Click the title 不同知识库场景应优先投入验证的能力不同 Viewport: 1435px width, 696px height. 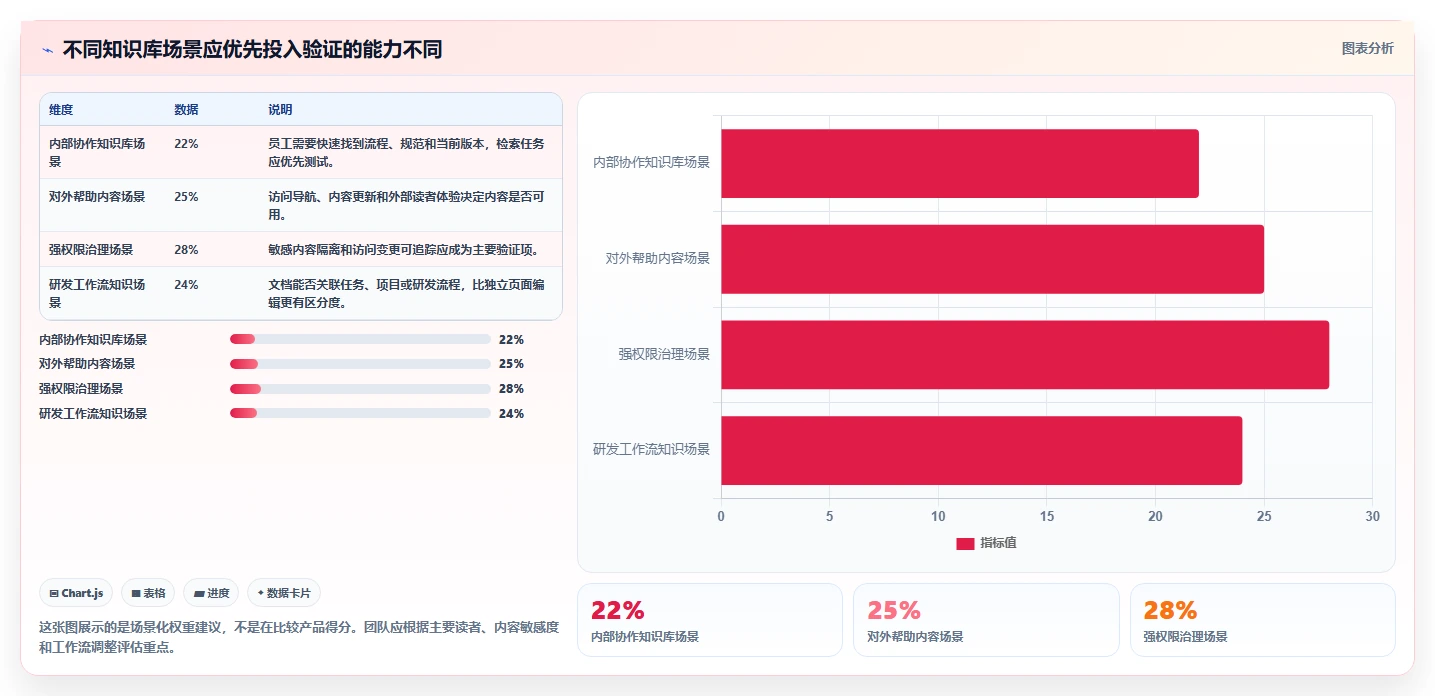click(252, 50)
